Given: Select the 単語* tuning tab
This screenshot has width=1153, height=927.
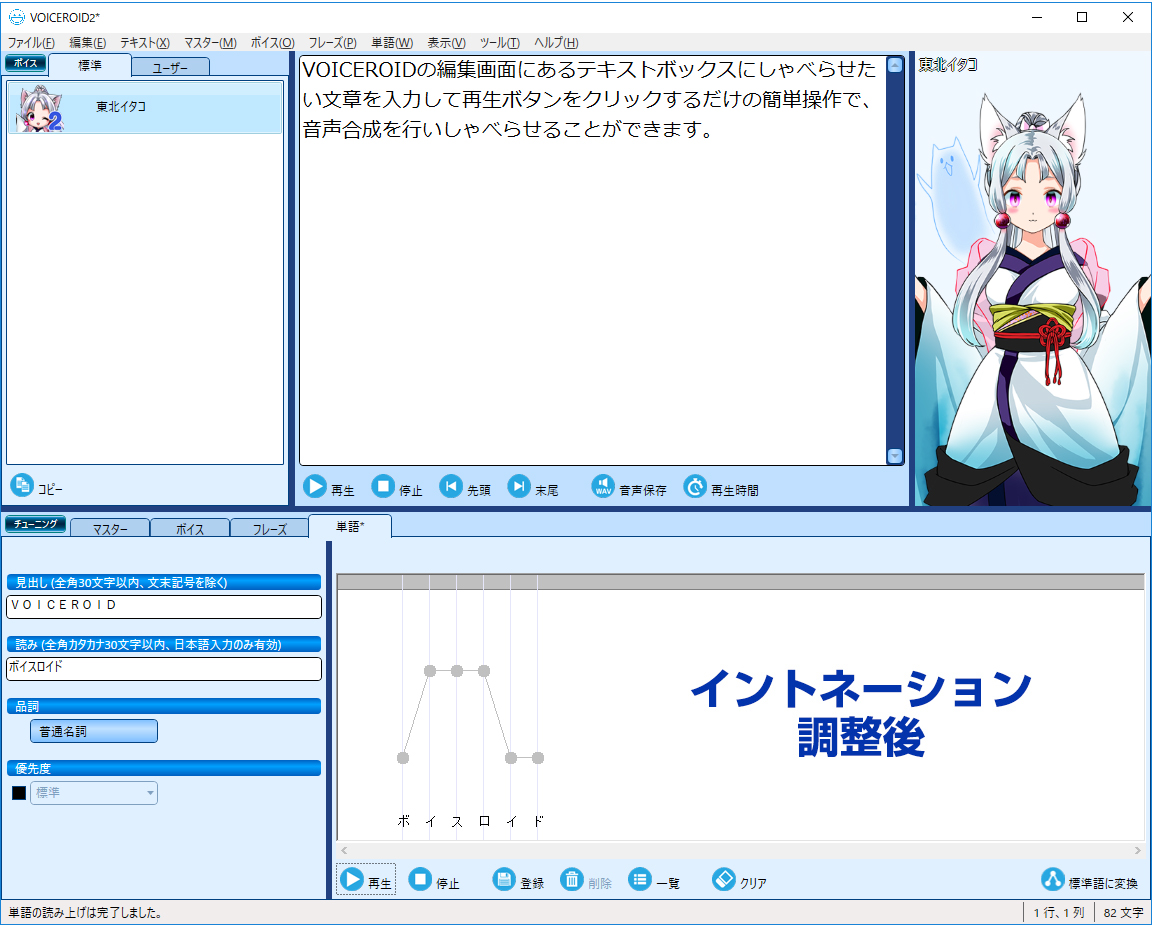Looking at the screenshot, I should pyautogui.click(x=350, y=526).
